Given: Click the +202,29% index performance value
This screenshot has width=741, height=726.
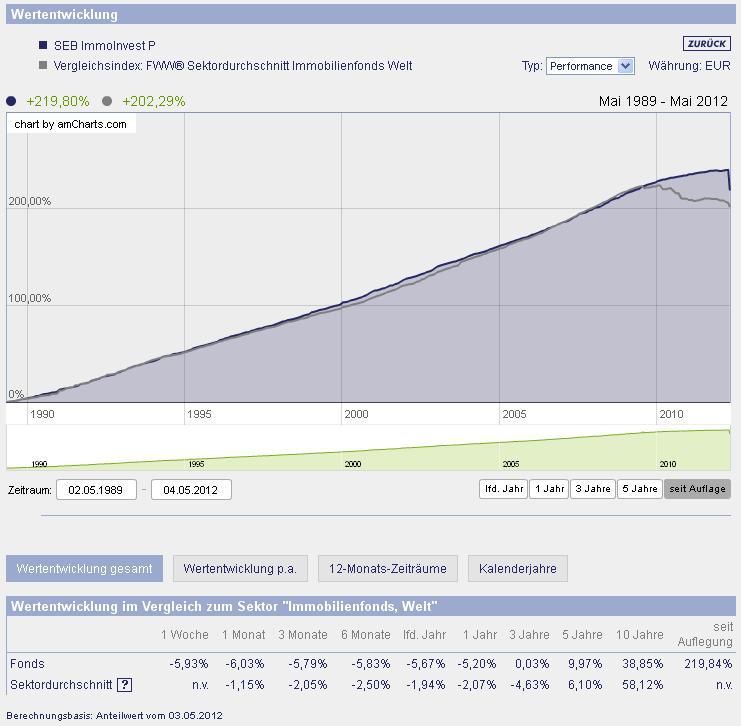Looking at the screenshot, I should (x=154, y=101).
